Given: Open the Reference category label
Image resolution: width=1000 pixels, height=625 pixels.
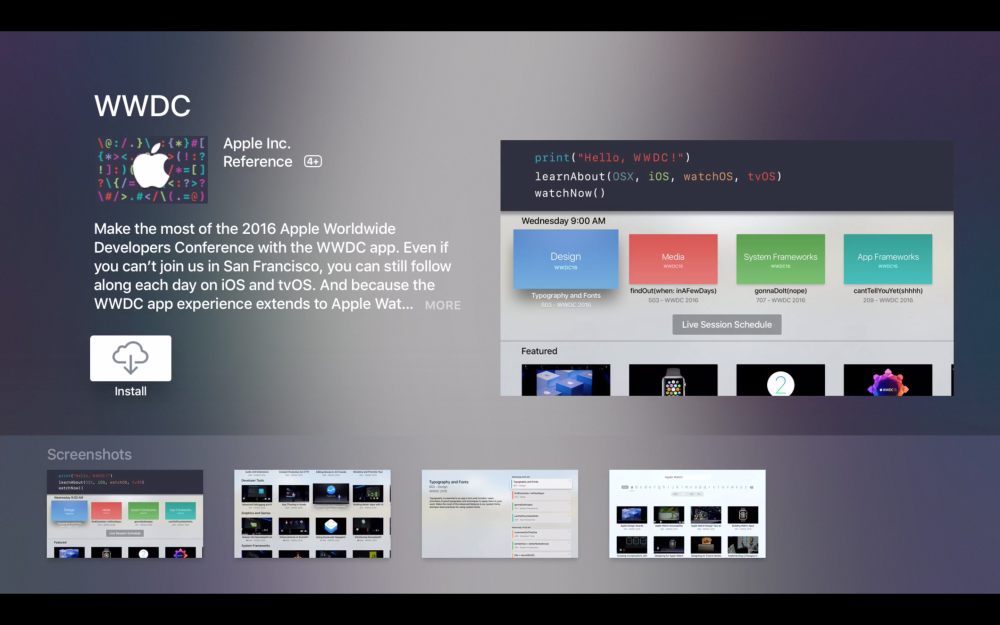Looking at the screenshot, I should 258,162.
